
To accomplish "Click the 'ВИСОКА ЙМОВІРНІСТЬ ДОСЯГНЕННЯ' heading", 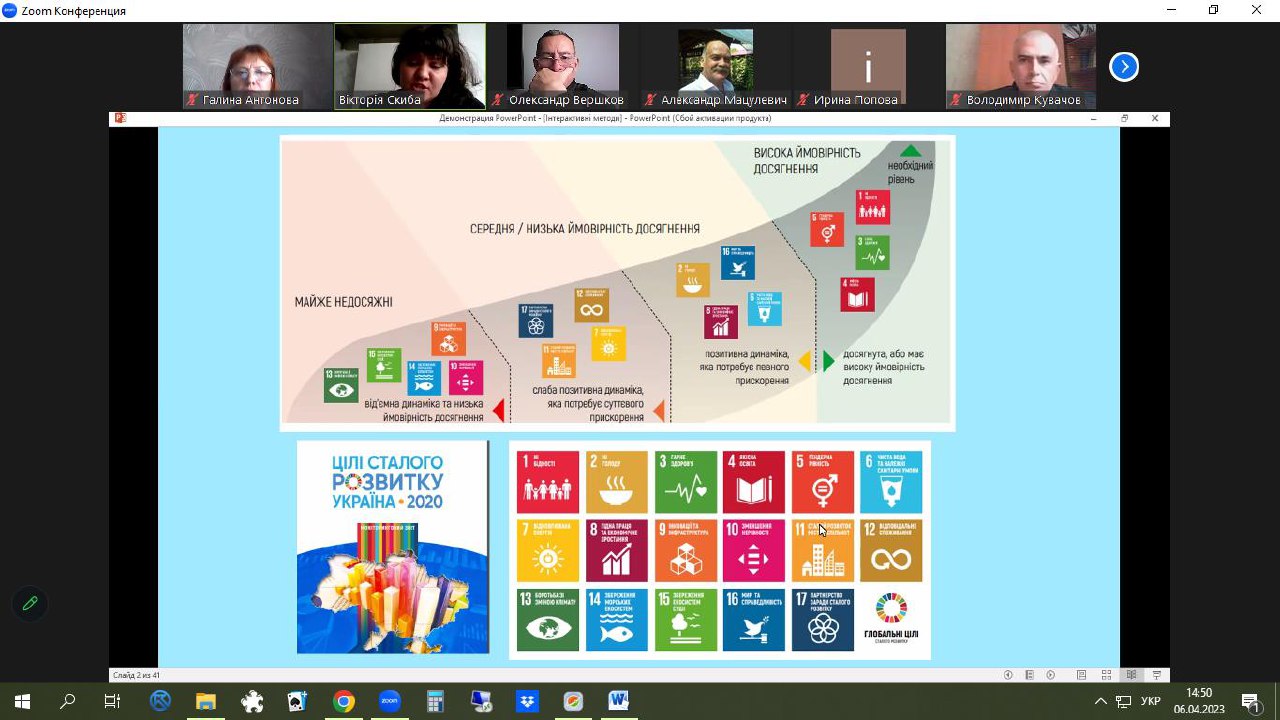I will (x=807, y=160).
